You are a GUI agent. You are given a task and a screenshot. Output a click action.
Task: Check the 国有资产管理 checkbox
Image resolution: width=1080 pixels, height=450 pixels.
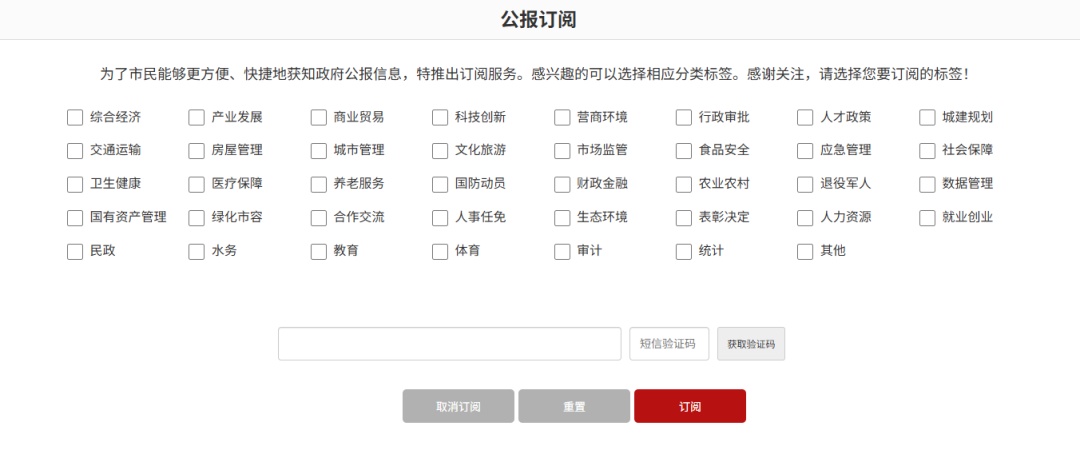click(75, 218)
